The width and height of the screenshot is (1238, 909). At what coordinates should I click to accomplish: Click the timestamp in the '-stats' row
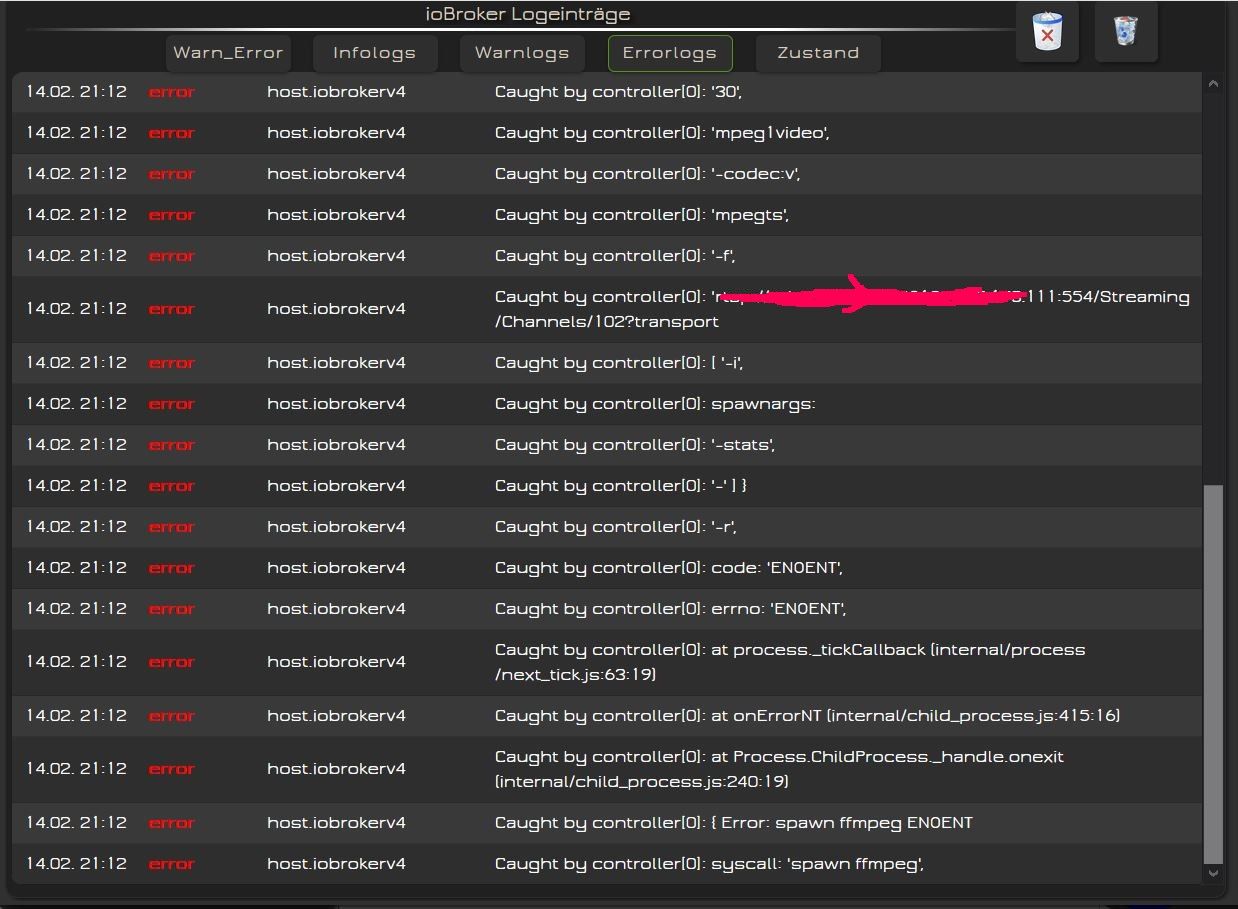[x=77, y=445]
